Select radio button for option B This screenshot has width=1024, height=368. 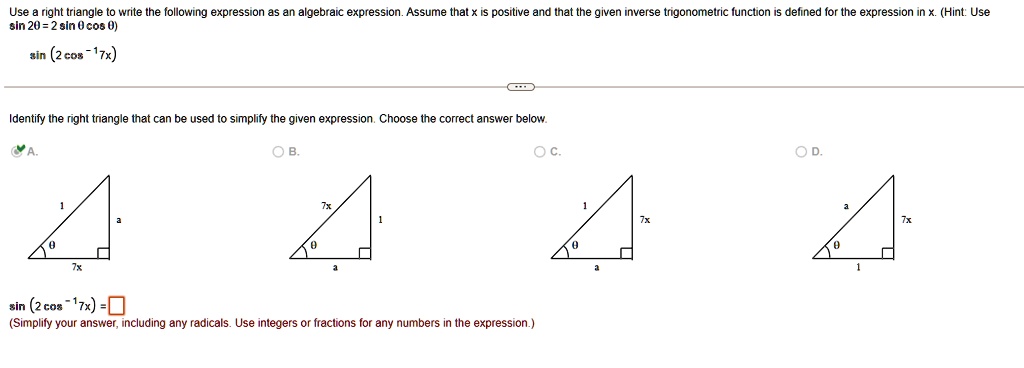click(x=279, y=152)
